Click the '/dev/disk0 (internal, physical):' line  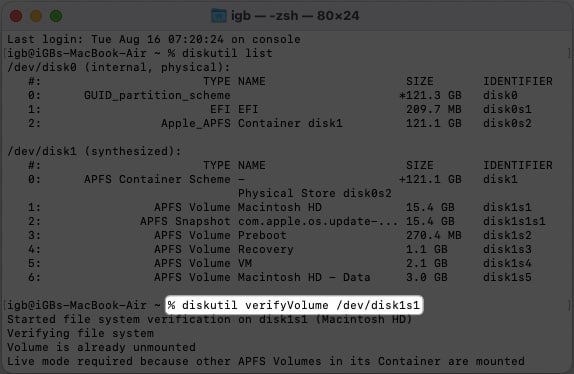[x=119, y=67]
